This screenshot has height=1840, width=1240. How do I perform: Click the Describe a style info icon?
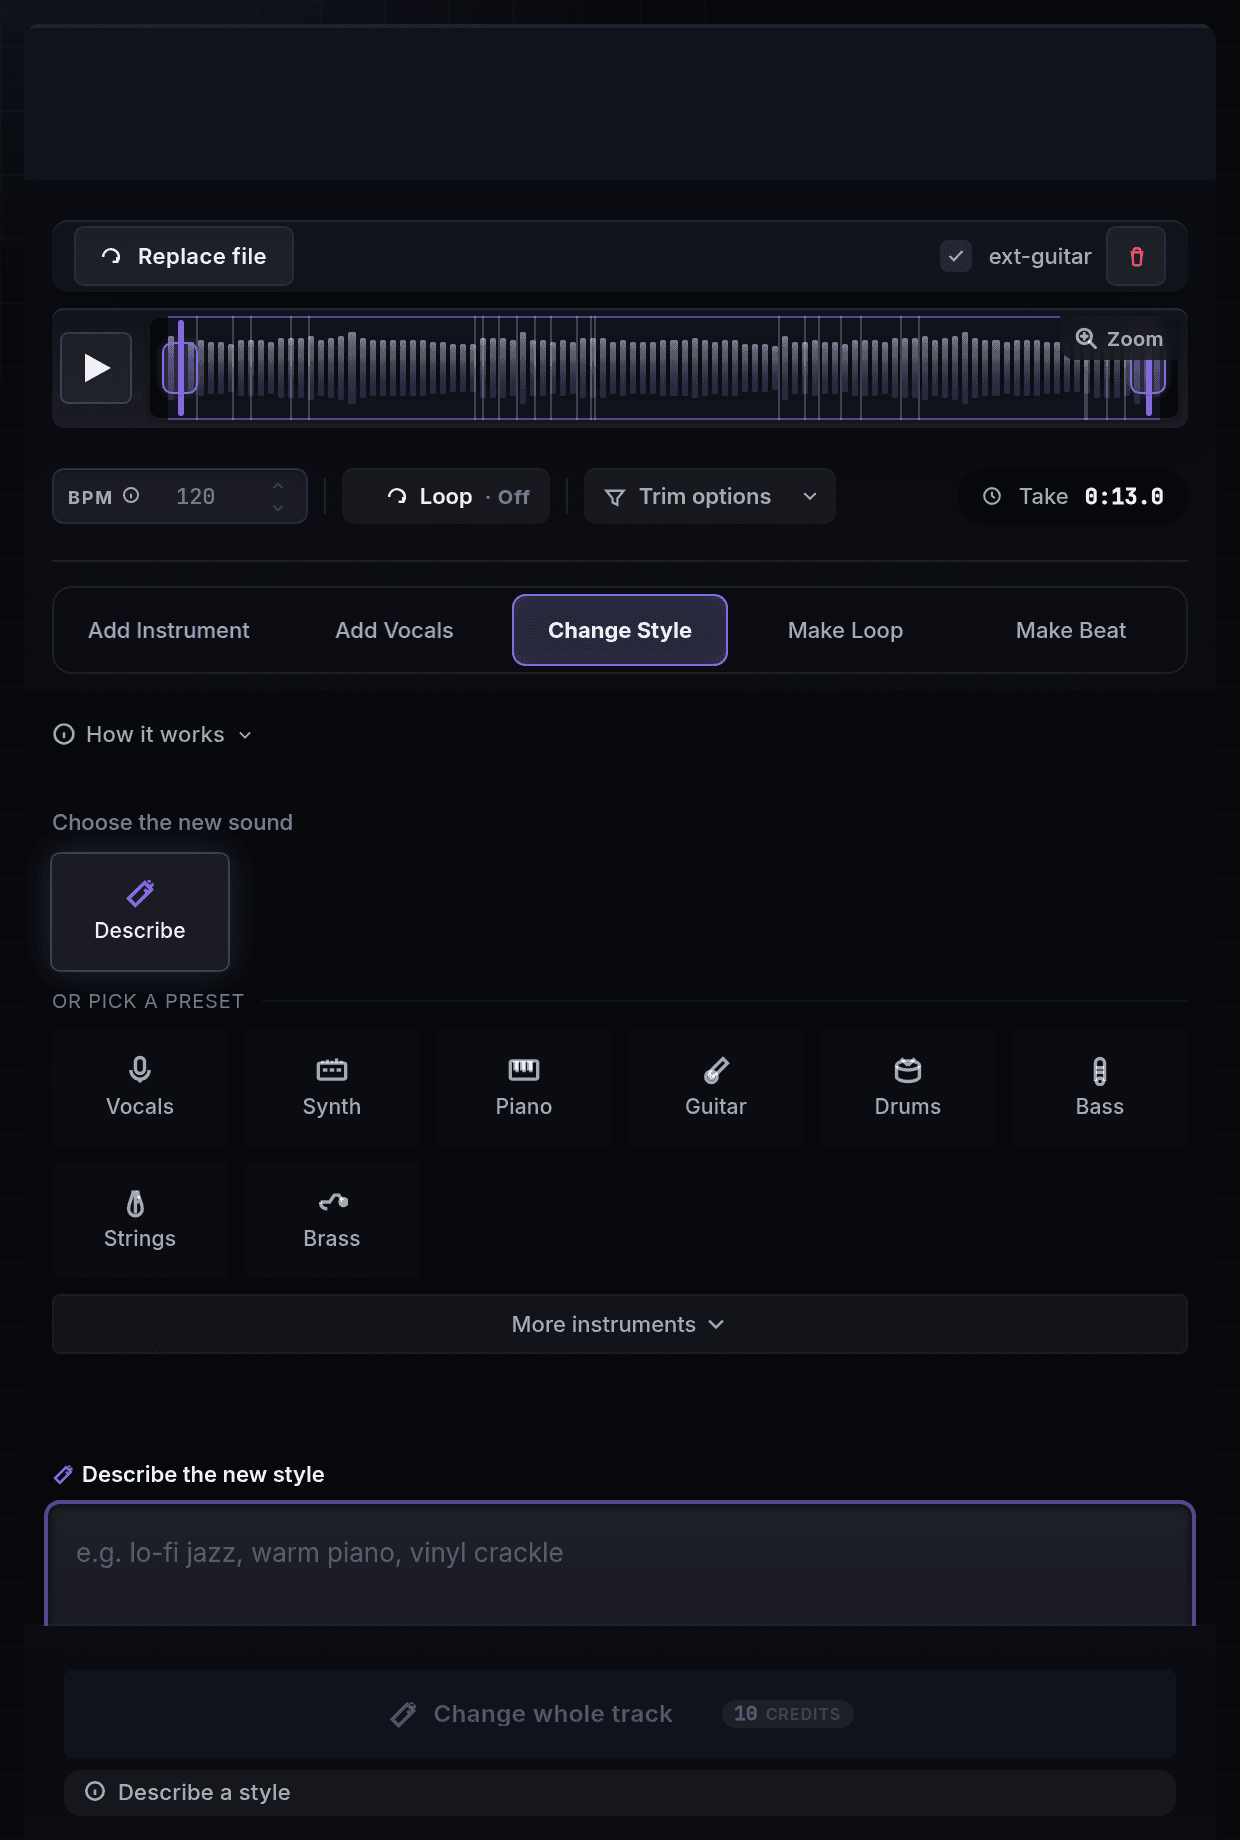pos(95,1791)
